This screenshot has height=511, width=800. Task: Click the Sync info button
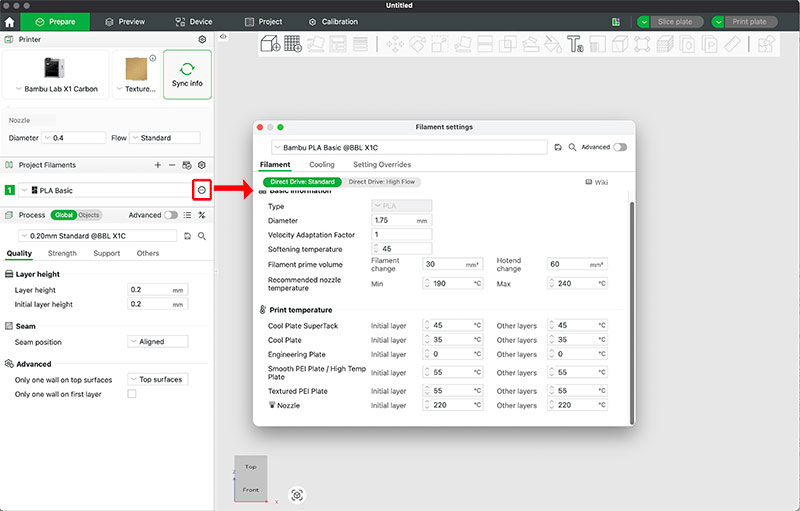[x=187, y=74]
